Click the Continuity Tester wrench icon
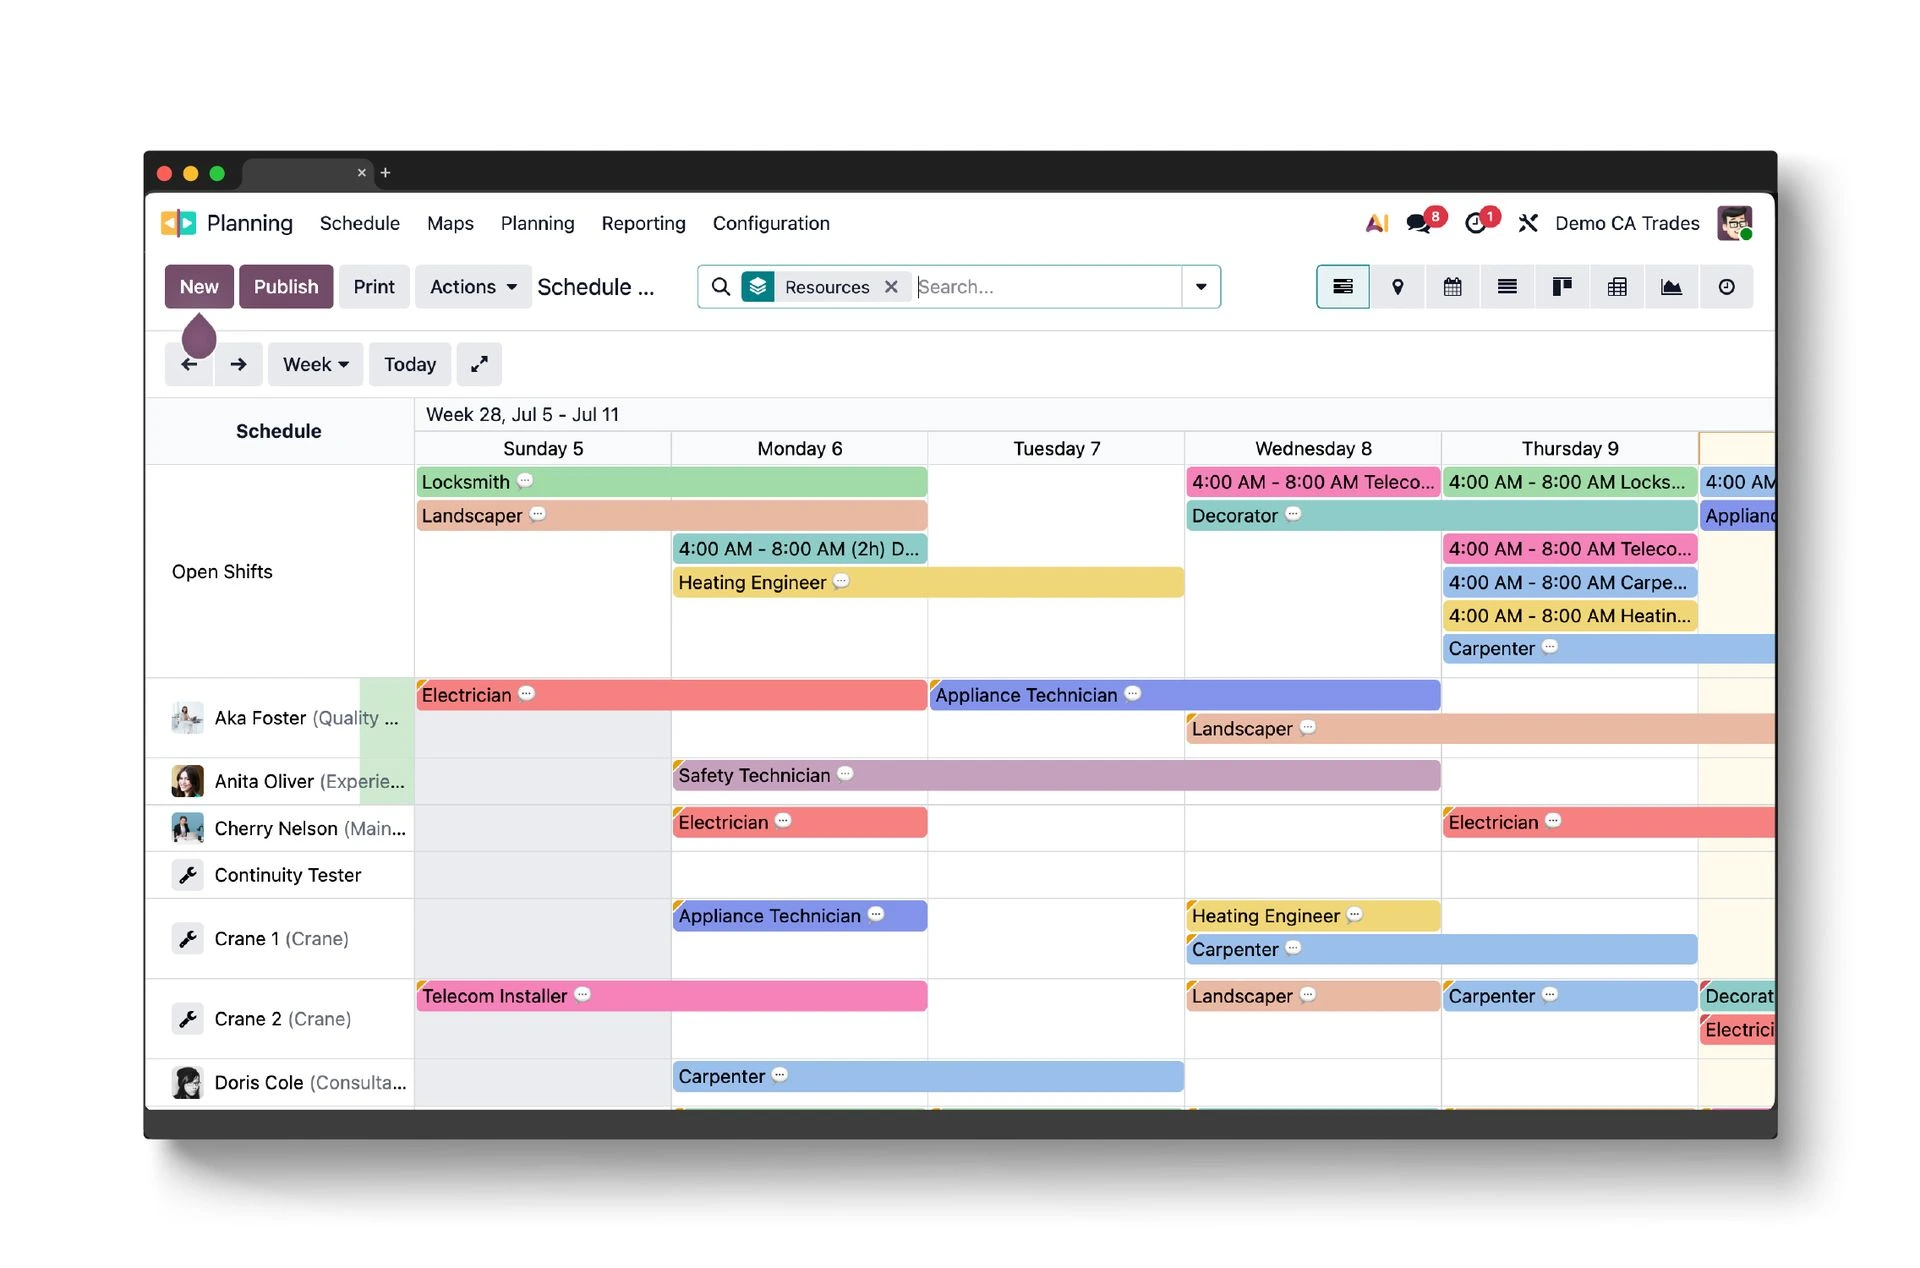1920x1268 pixels. pyautogui.click(x=187, y=875)
